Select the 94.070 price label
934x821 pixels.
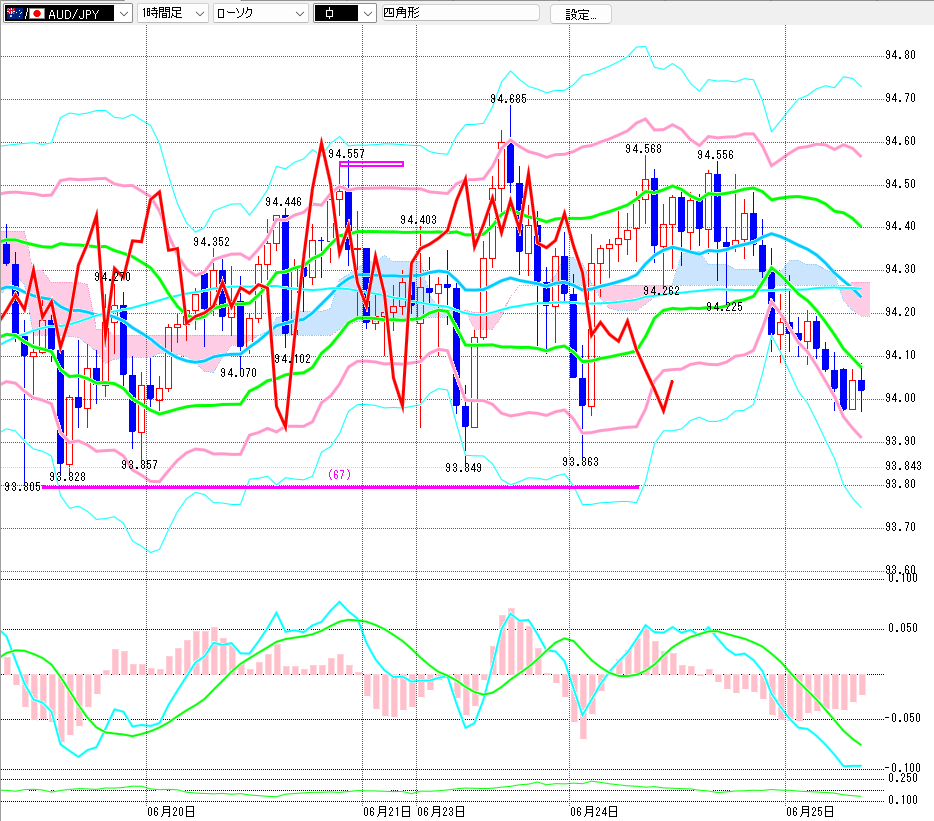point(238,373)
